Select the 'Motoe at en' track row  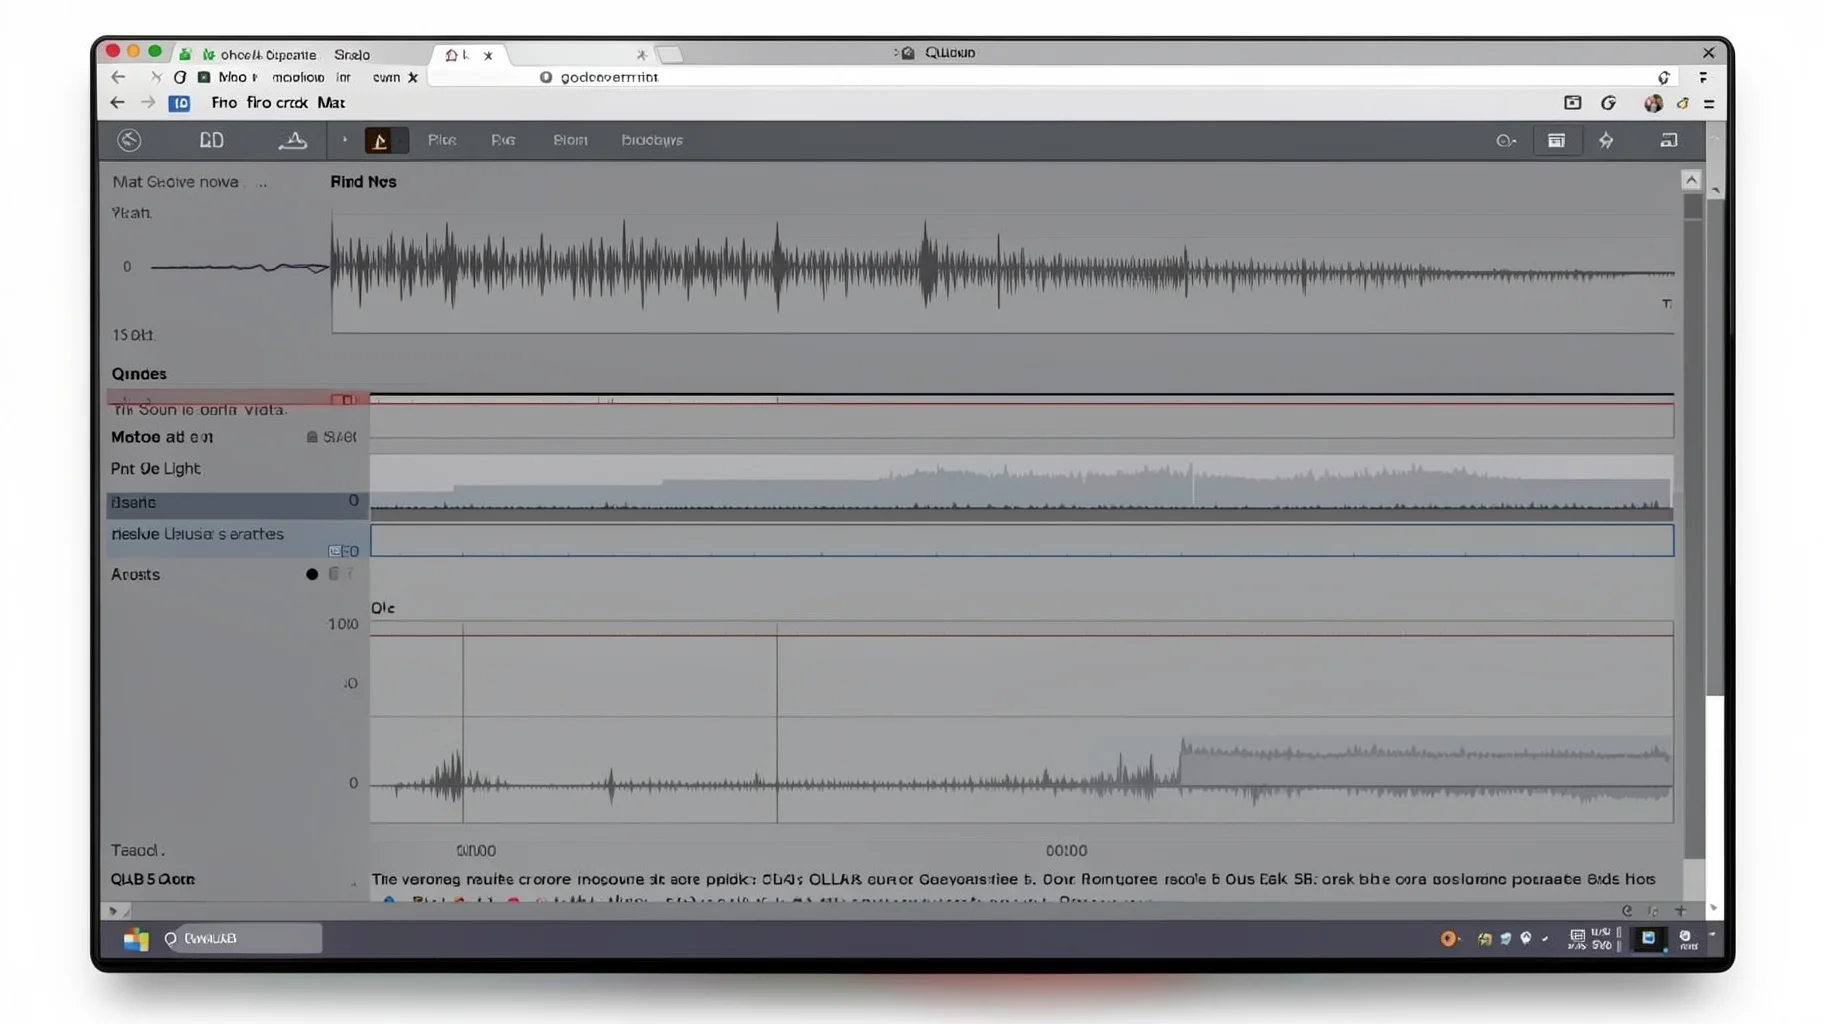tap(238, 437)
